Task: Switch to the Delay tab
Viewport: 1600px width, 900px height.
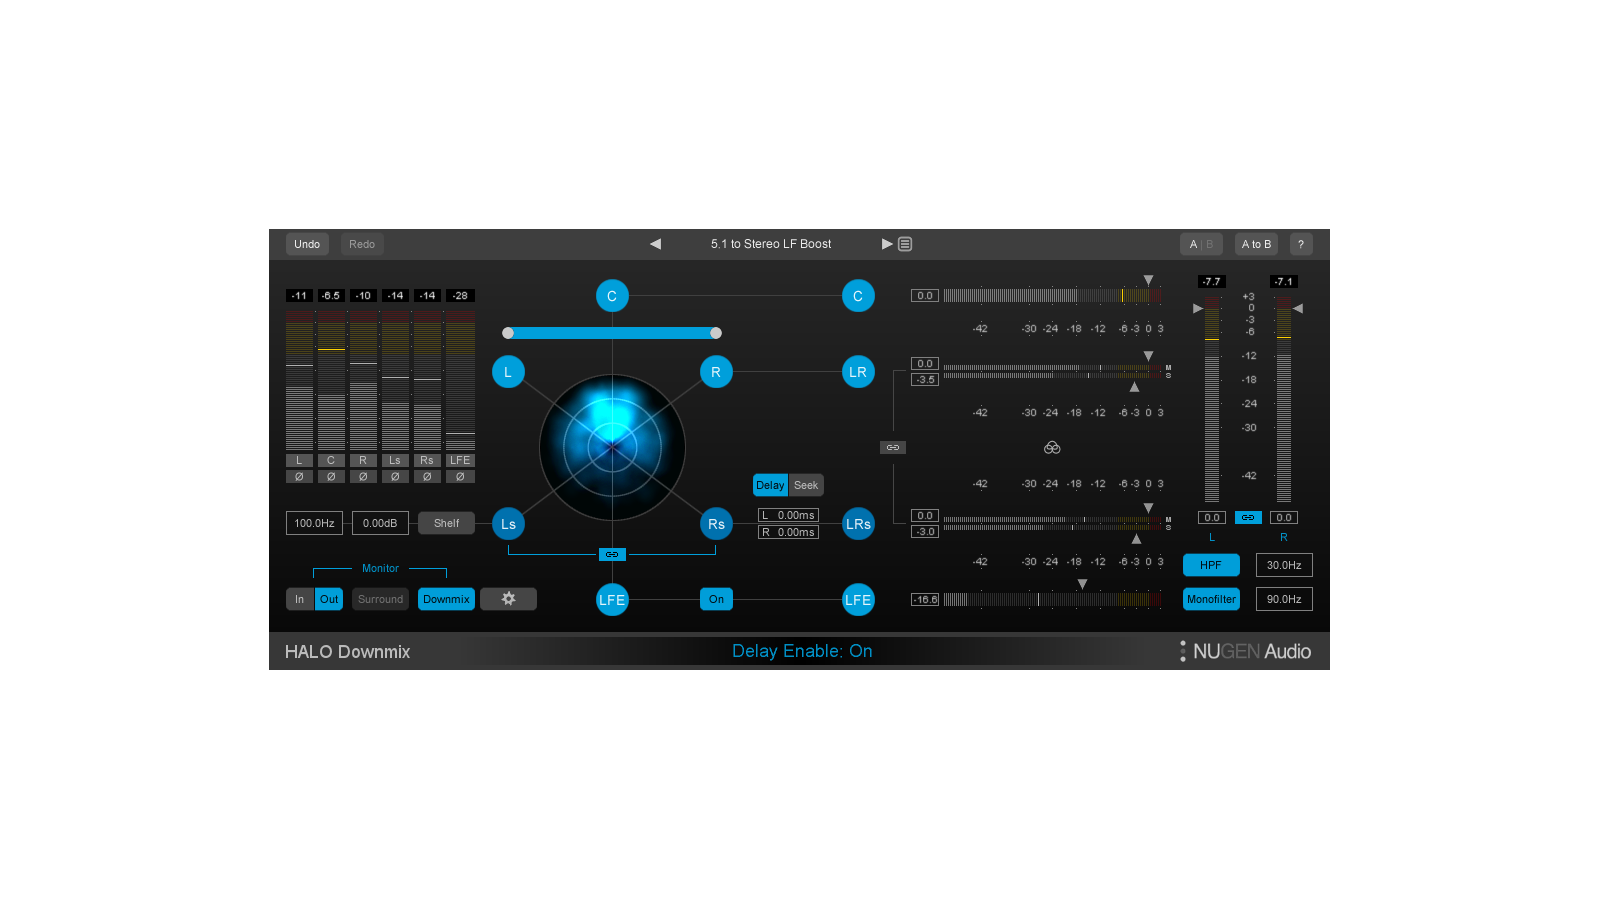Action: point(770,485)
